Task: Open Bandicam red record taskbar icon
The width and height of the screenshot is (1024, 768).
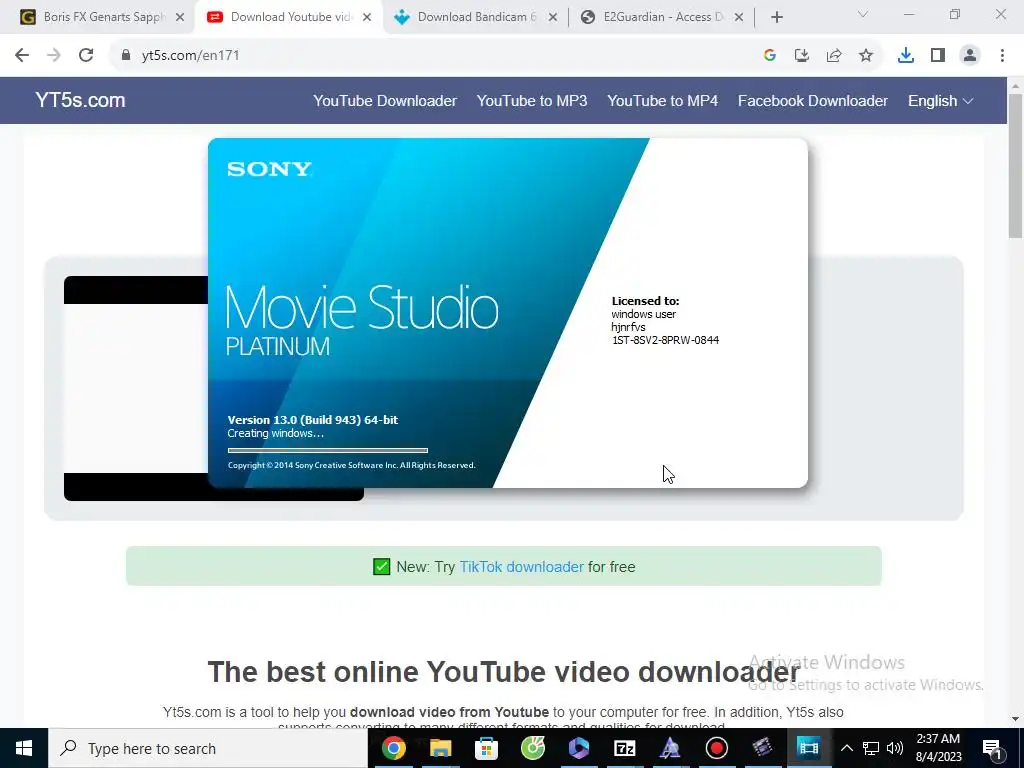Action: click(x=716, y=748)
